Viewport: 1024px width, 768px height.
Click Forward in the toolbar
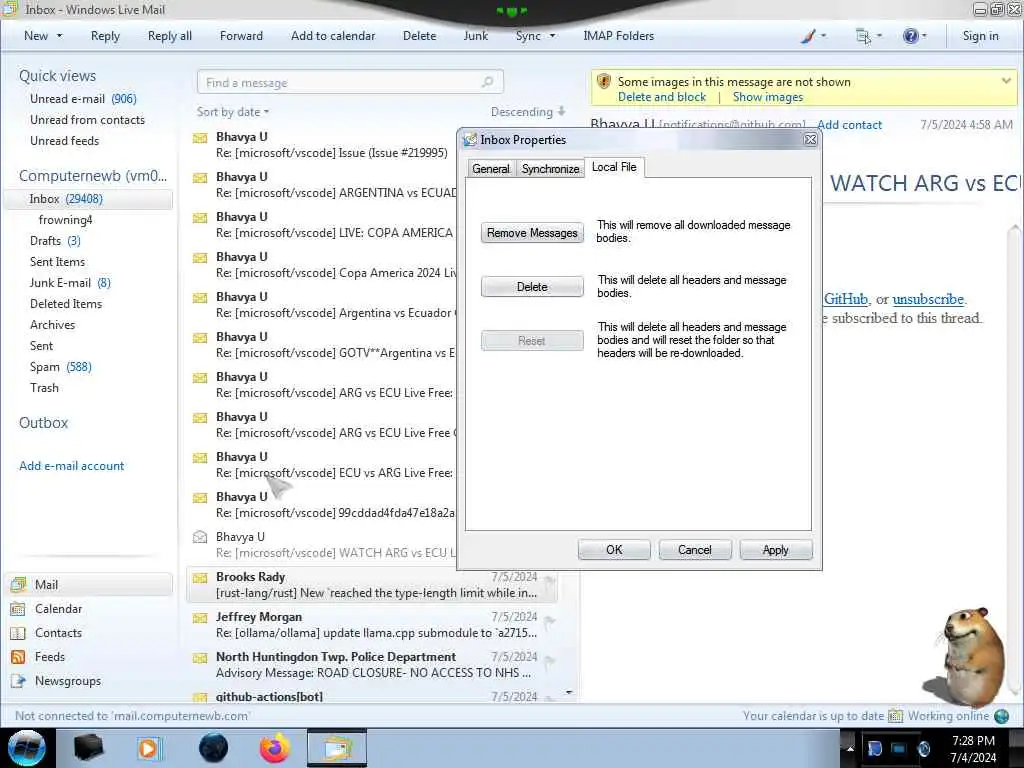(241, 36)
